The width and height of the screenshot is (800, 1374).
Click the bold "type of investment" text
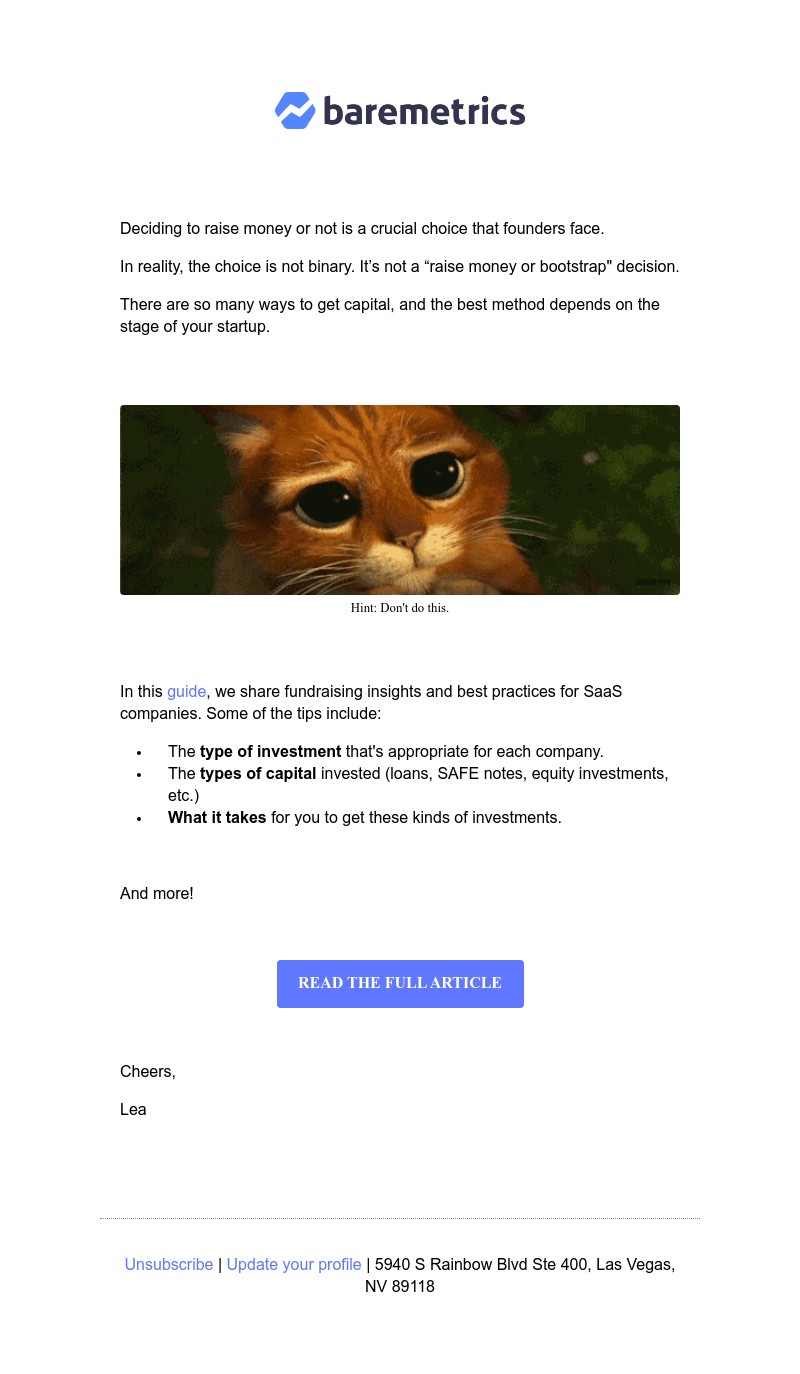pyautogui.click(x=270, y=752)
